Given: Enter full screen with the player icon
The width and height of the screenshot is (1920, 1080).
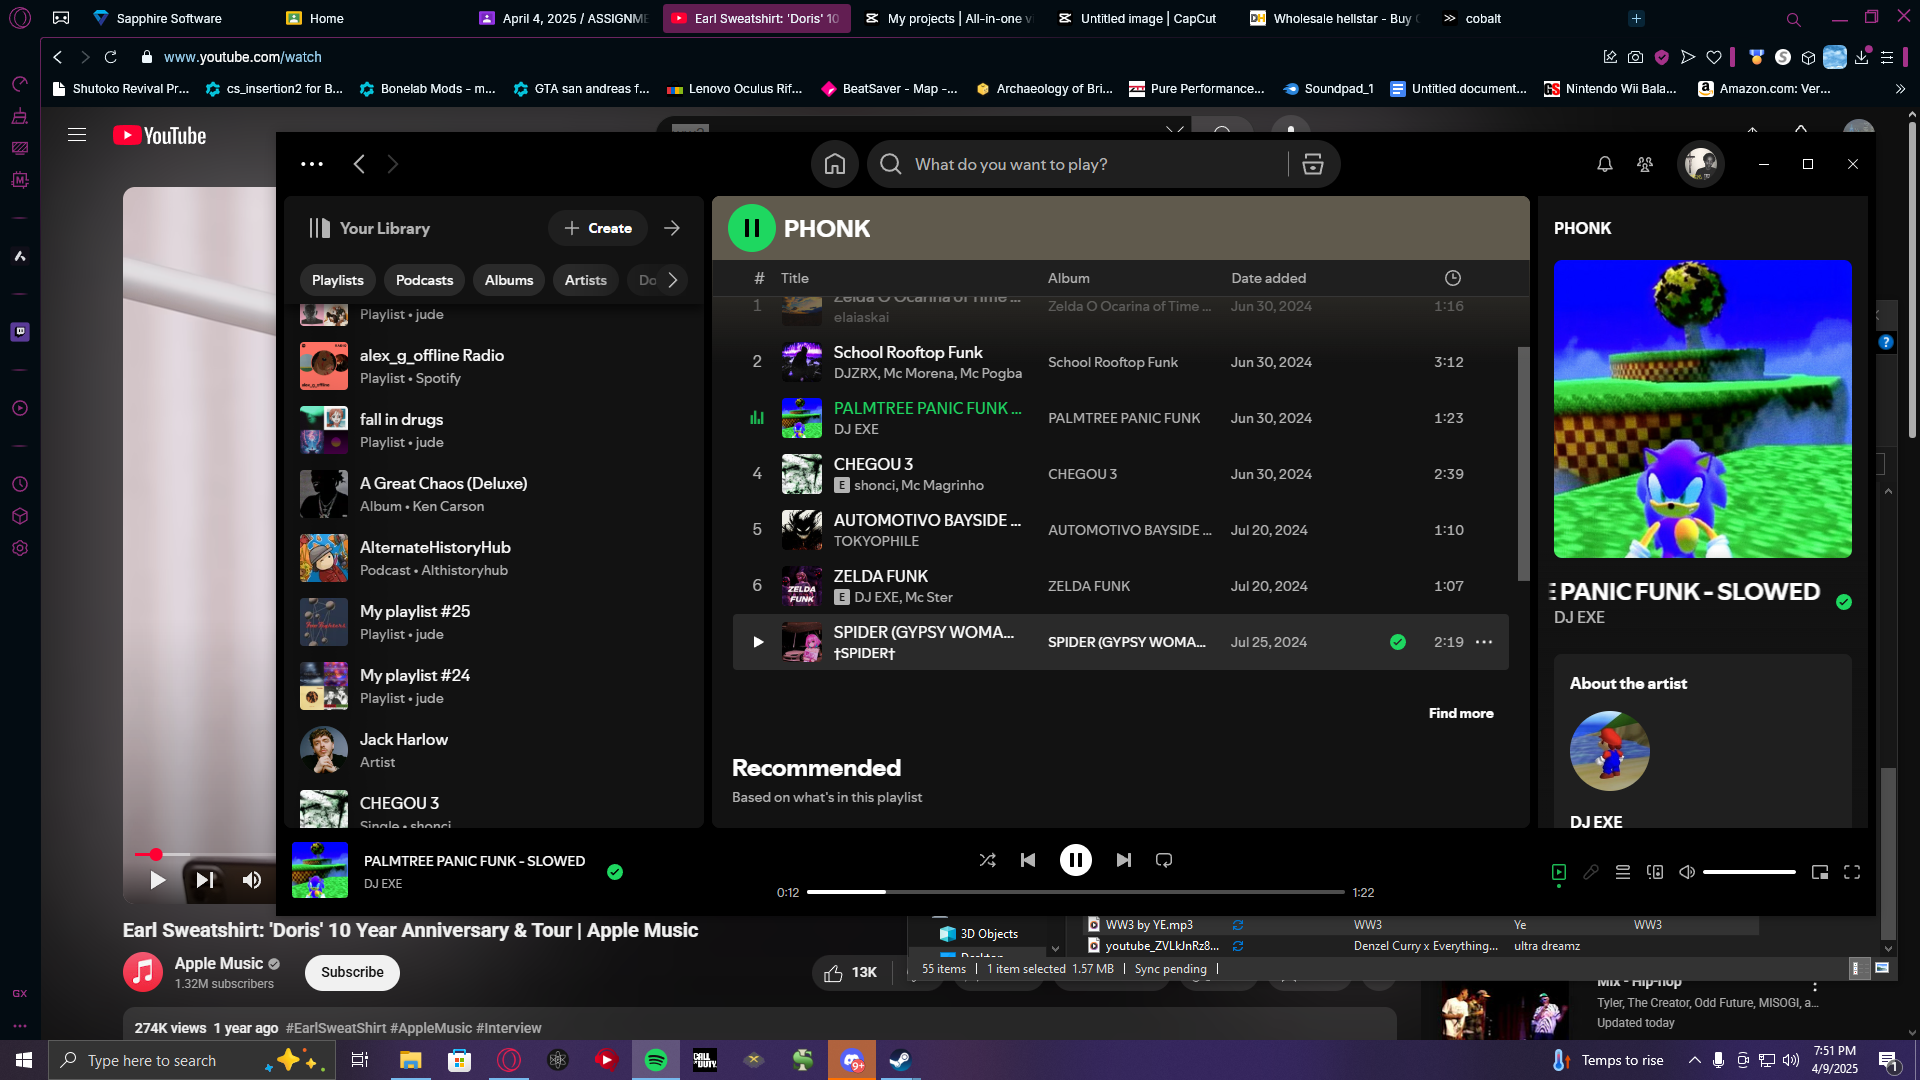Looking at the screenshot, I should click(1852, 872).
